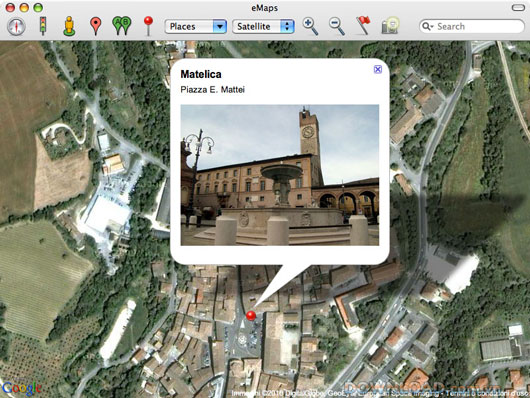Click the Google logo on the map
Viewport: 530px width, 398px height.
click(21, 388)
